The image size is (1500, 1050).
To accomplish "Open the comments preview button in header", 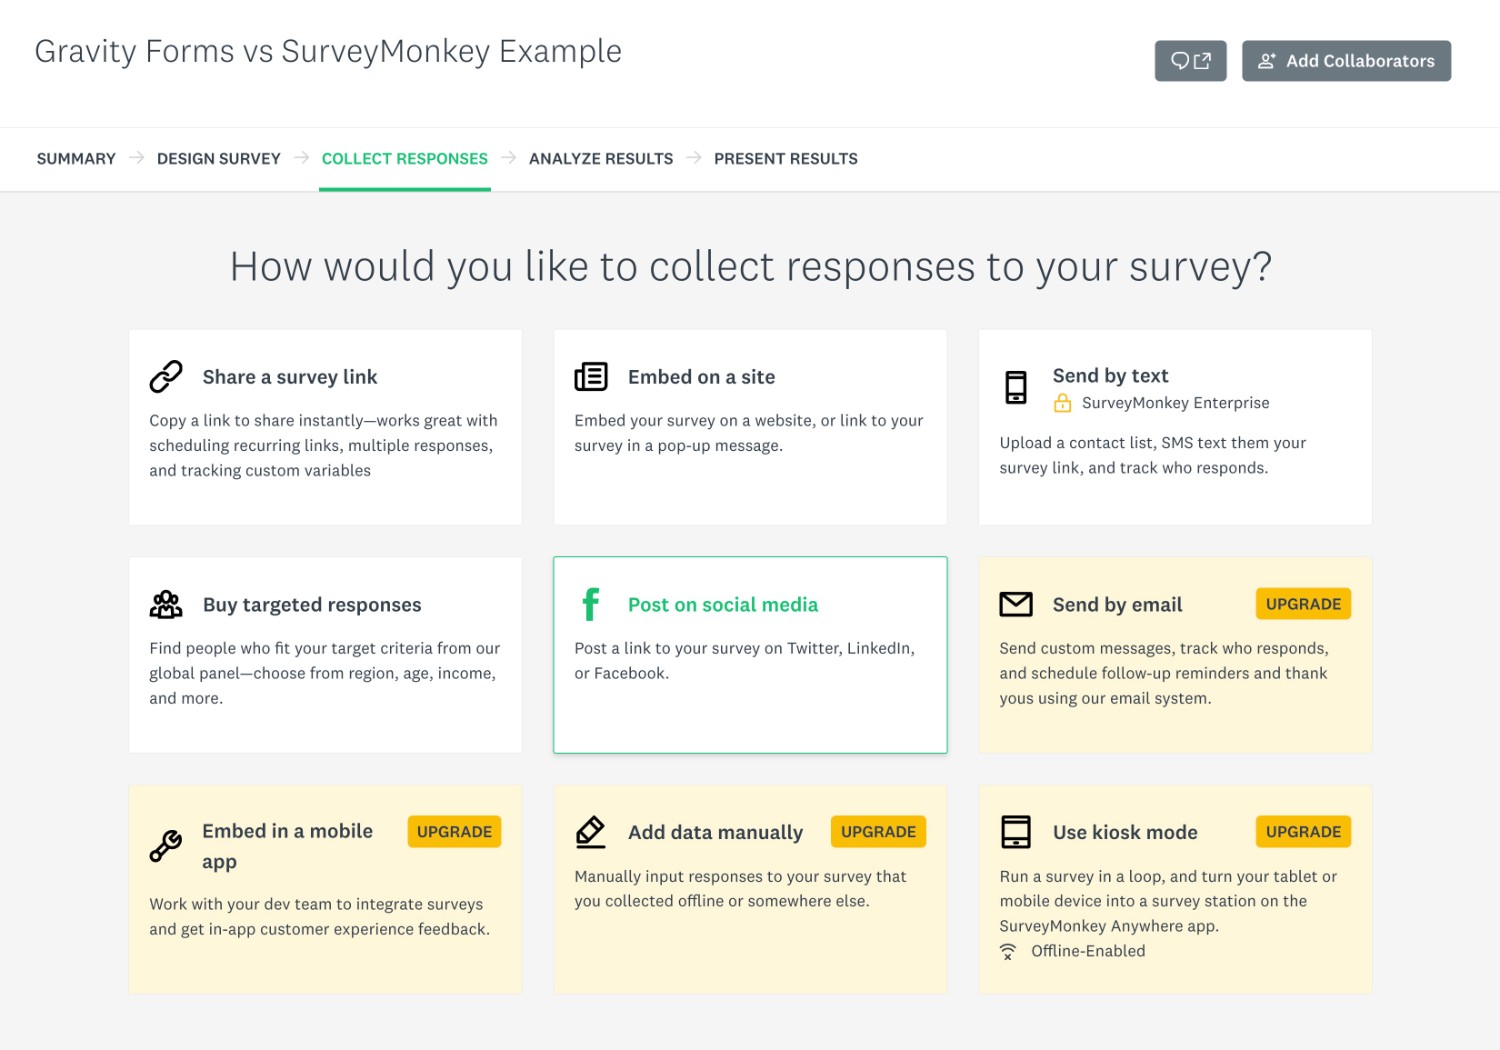I will [x=1190, y=61].
